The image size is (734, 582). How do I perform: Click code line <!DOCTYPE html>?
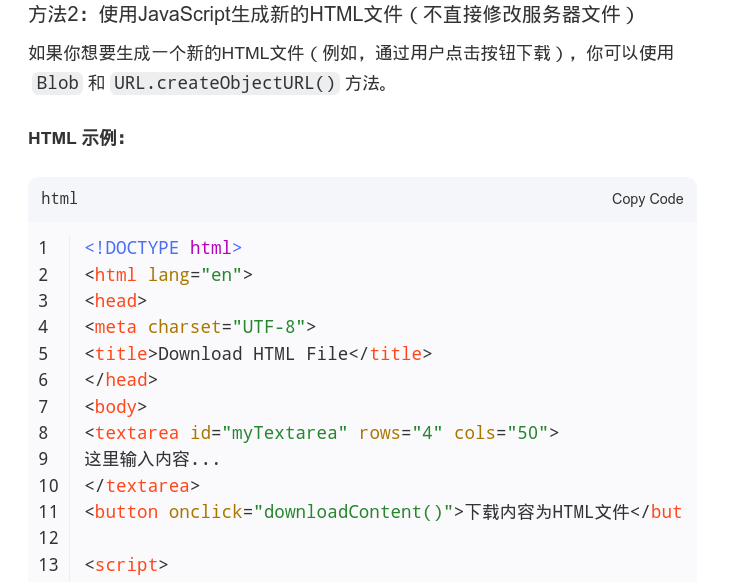click(163, 248)
